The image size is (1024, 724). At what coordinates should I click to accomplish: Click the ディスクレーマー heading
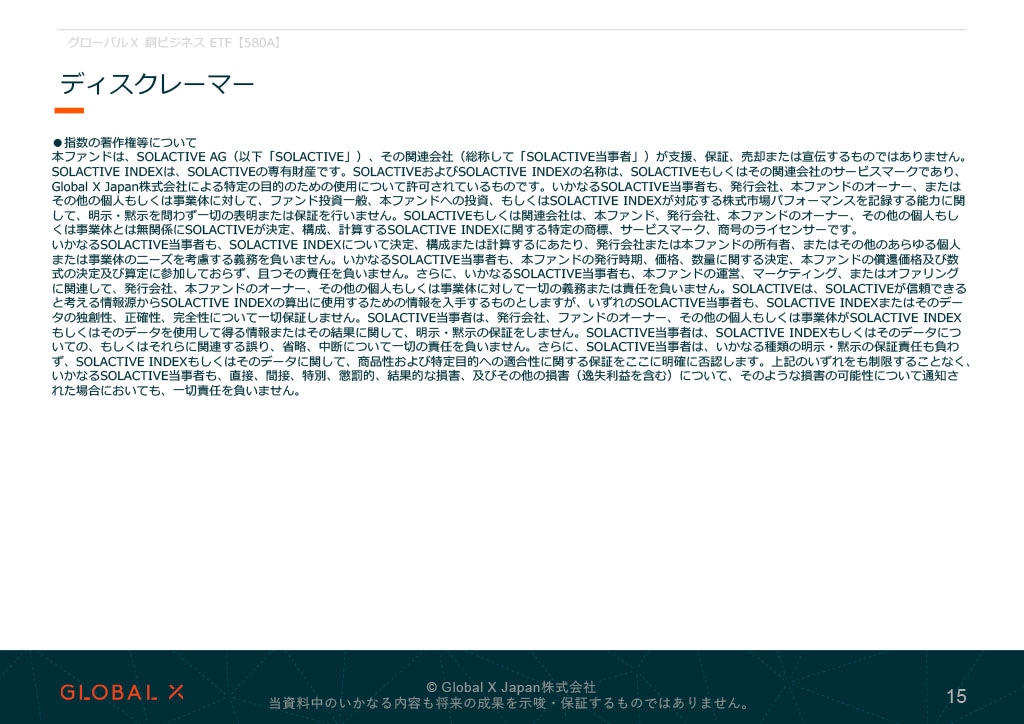point(157,84)
